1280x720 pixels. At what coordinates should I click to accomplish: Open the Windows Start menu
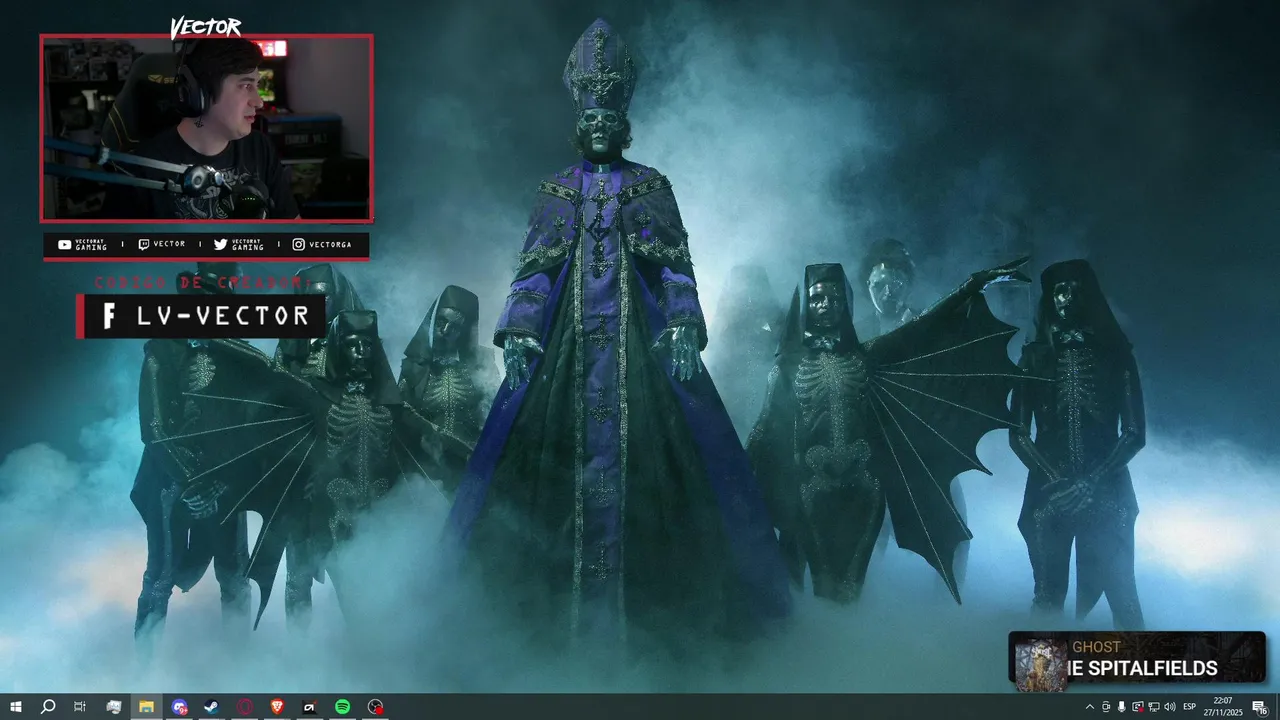(16, 707)
